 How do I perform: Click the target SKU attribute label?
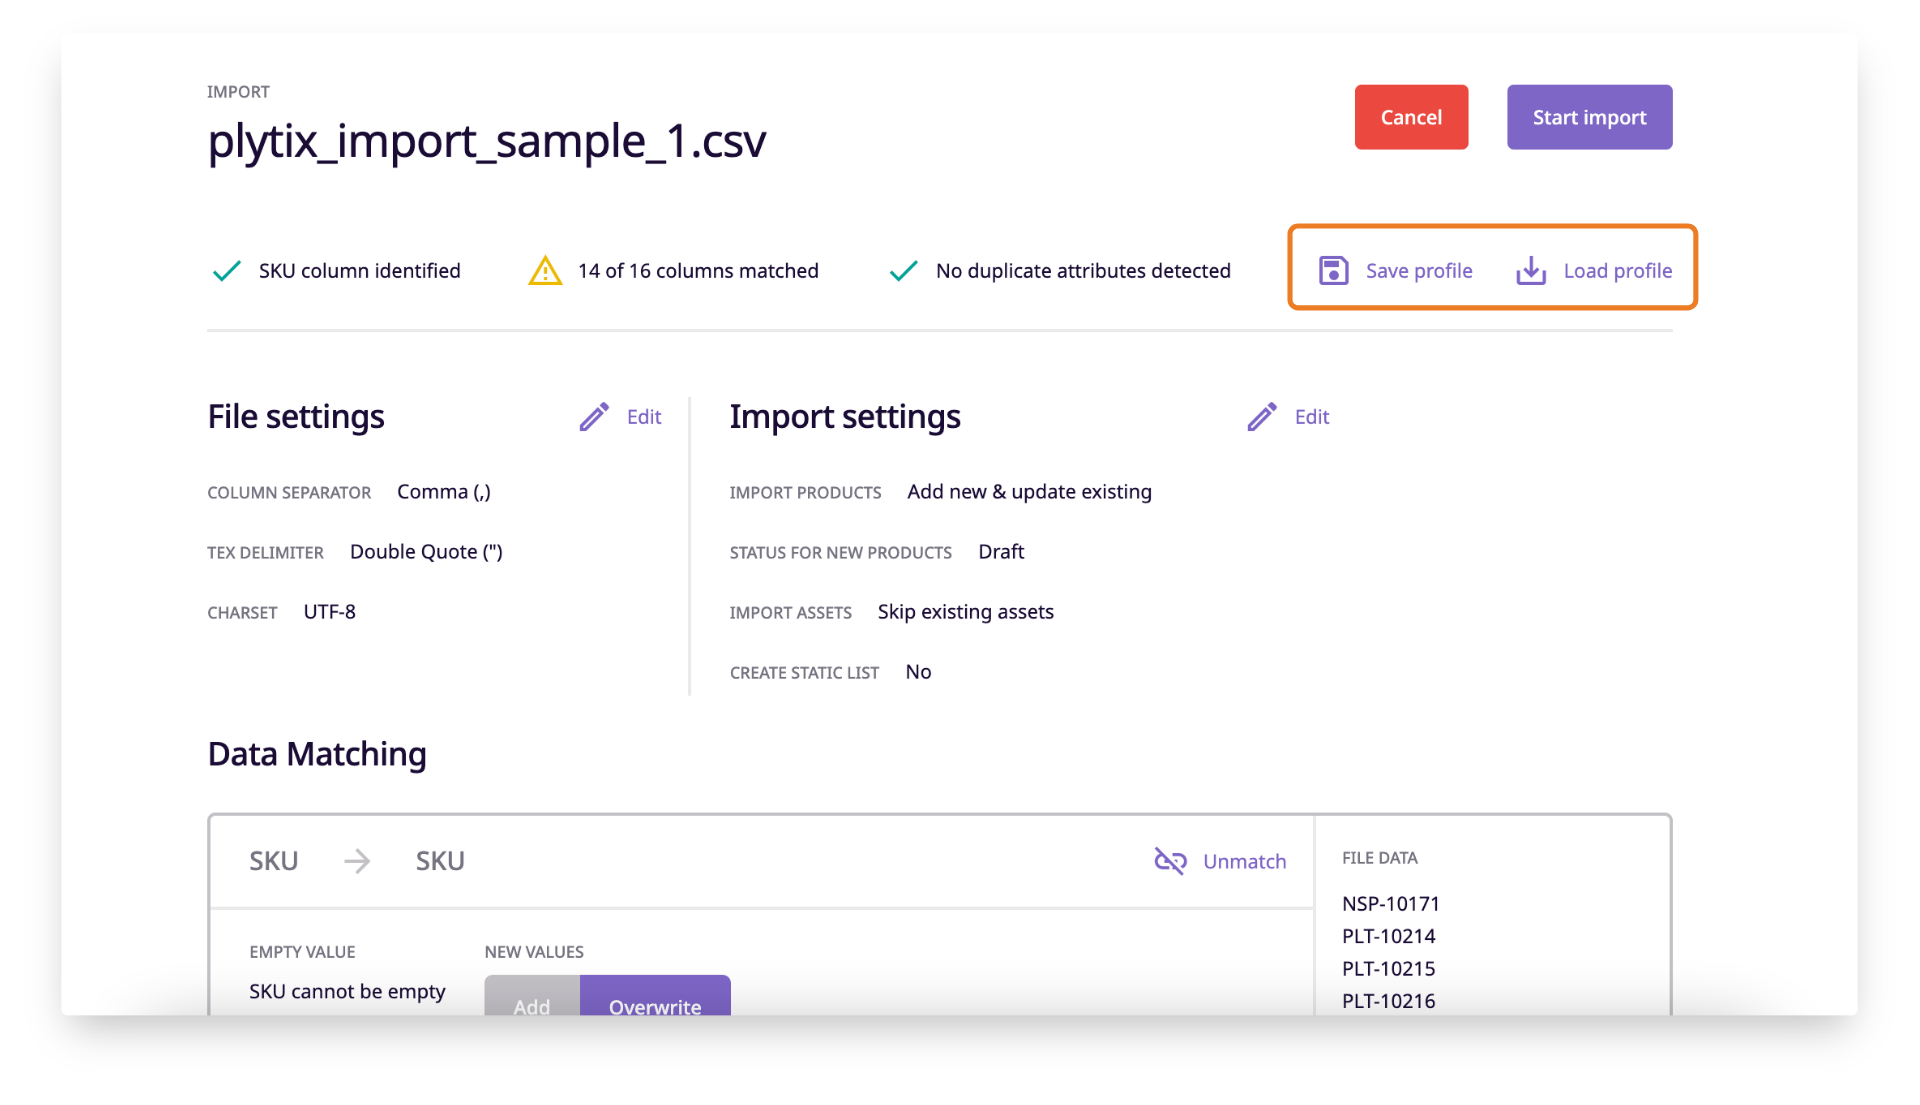(440, 861)
